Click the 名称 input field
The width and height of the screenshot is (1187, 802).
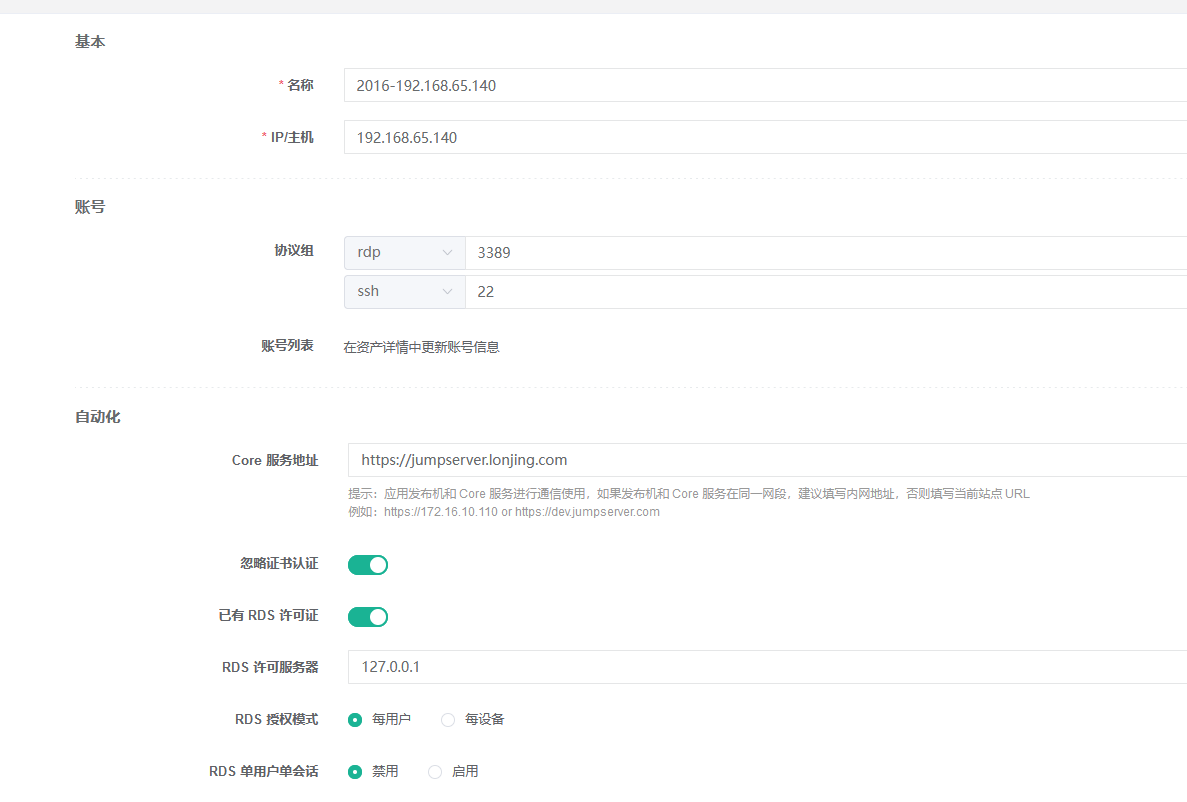click(x=600, y=85)
